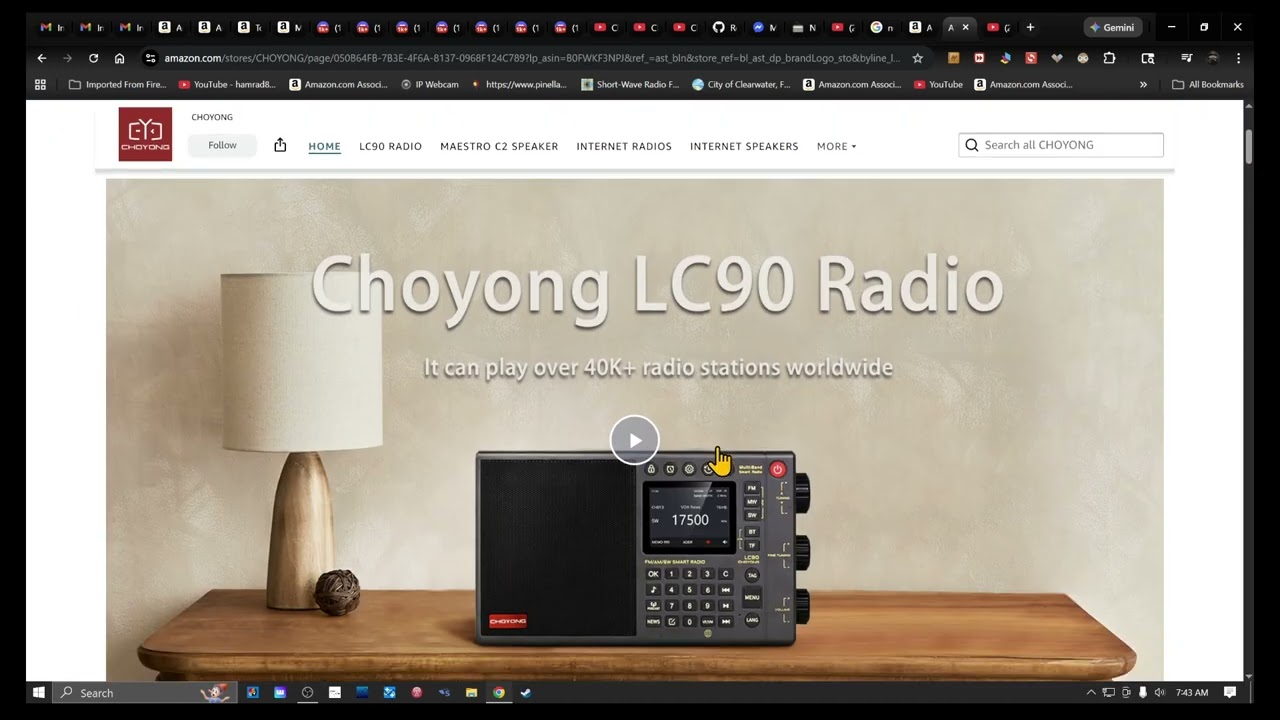Screen dimensions: 1280x720
Task: Open the Short-Wave Radio F... bookmark
Action: click(630, 85)
